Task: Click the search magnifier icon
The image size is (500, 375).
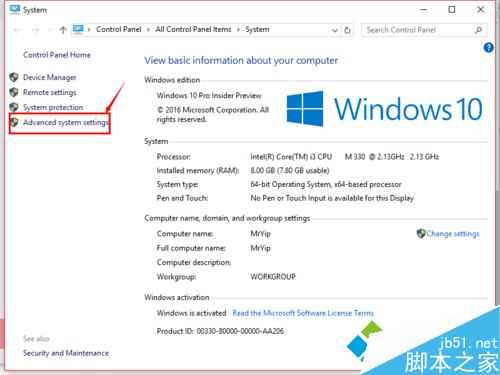Action: pos(478,30)
